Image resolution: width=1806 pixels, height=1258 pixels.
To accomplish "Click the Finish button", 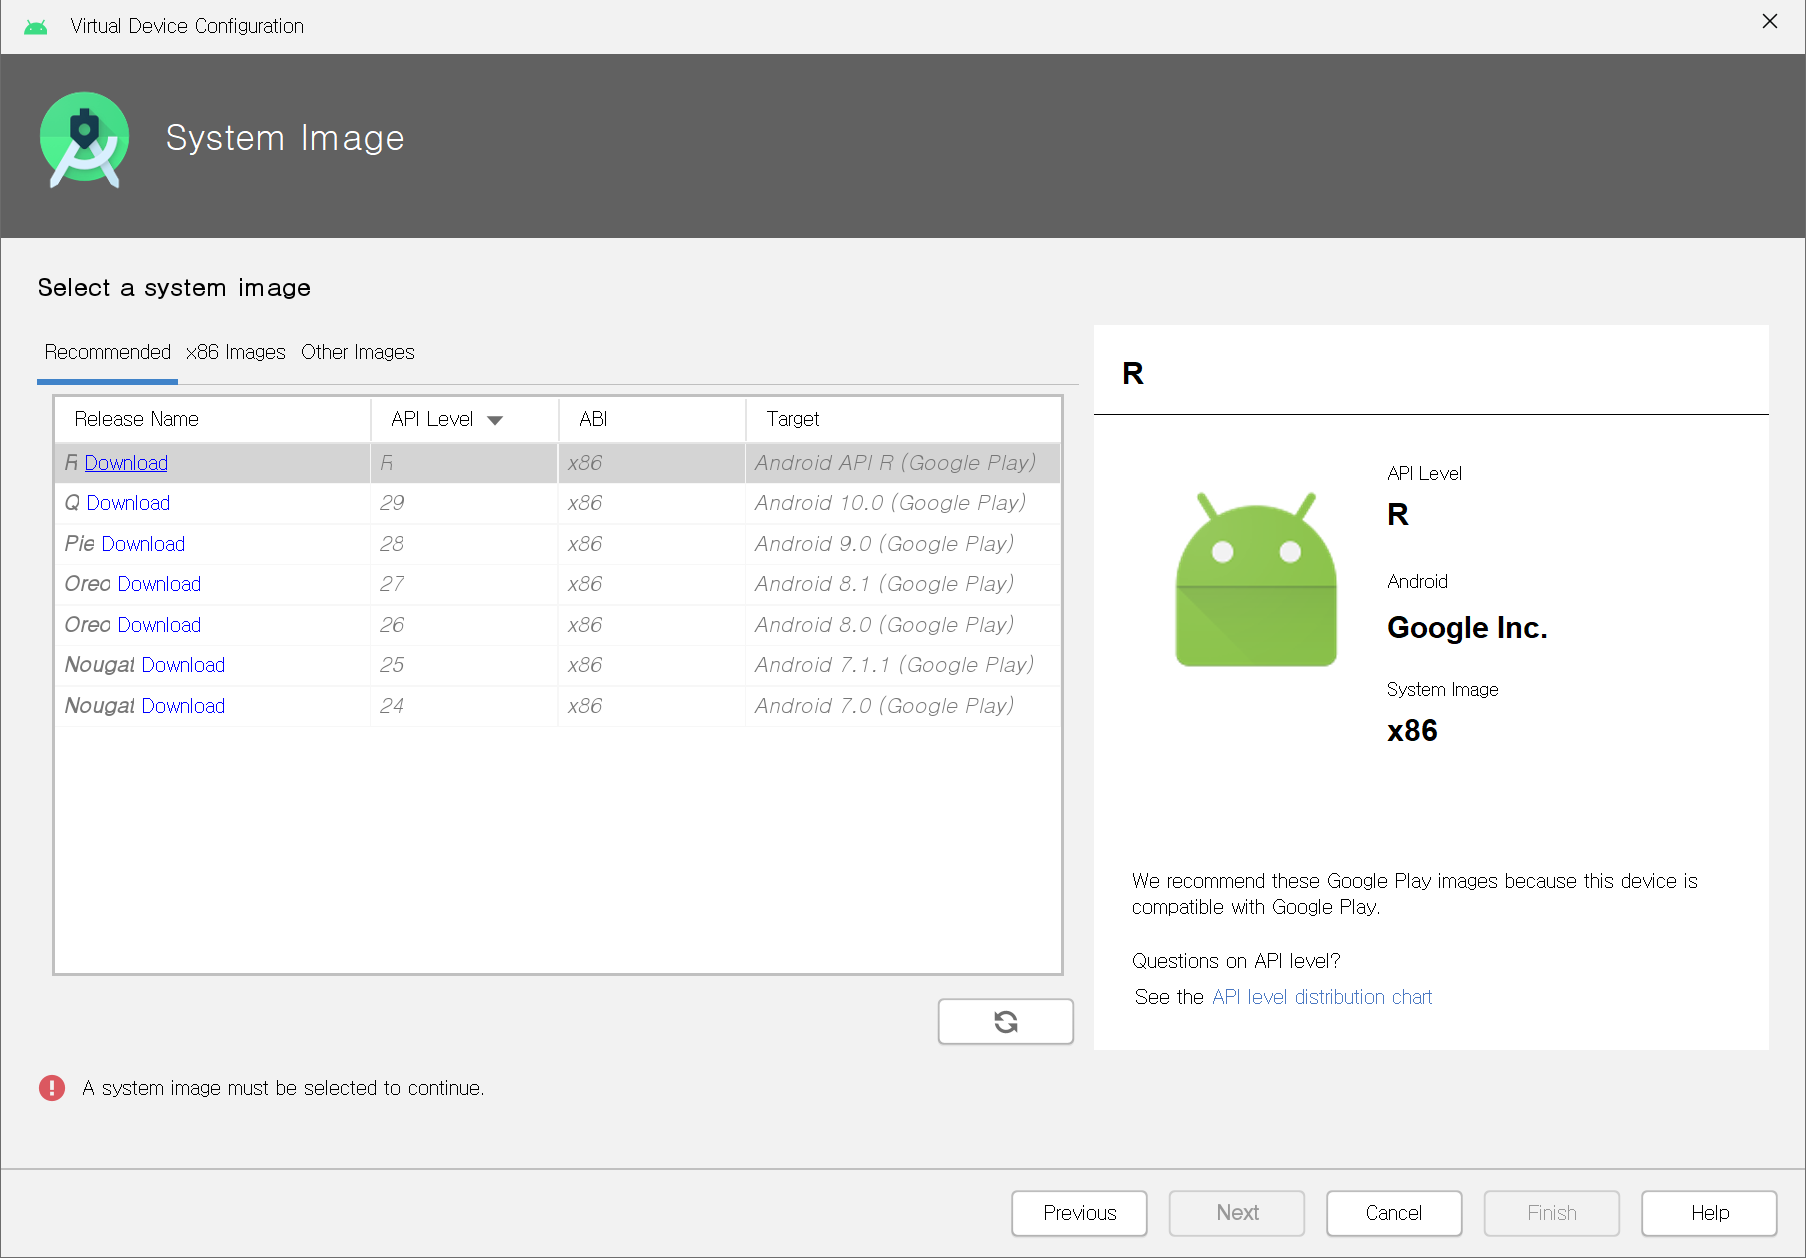I will (1552, 1213).
